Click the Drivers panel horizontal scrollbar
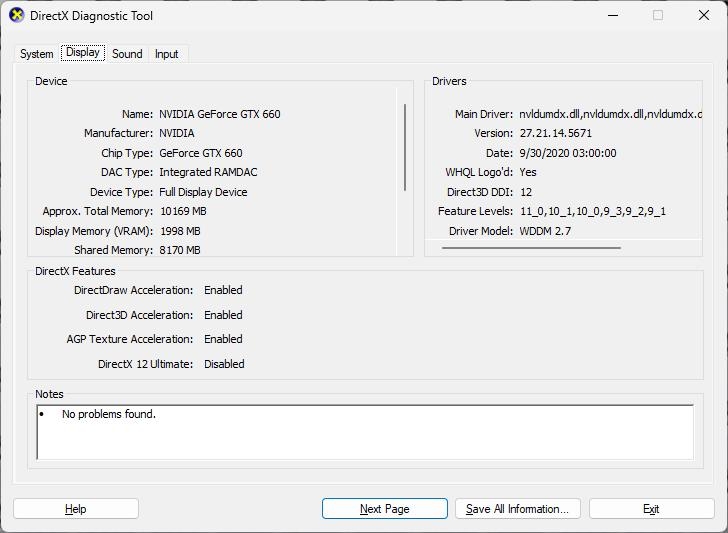 (531, 248)
